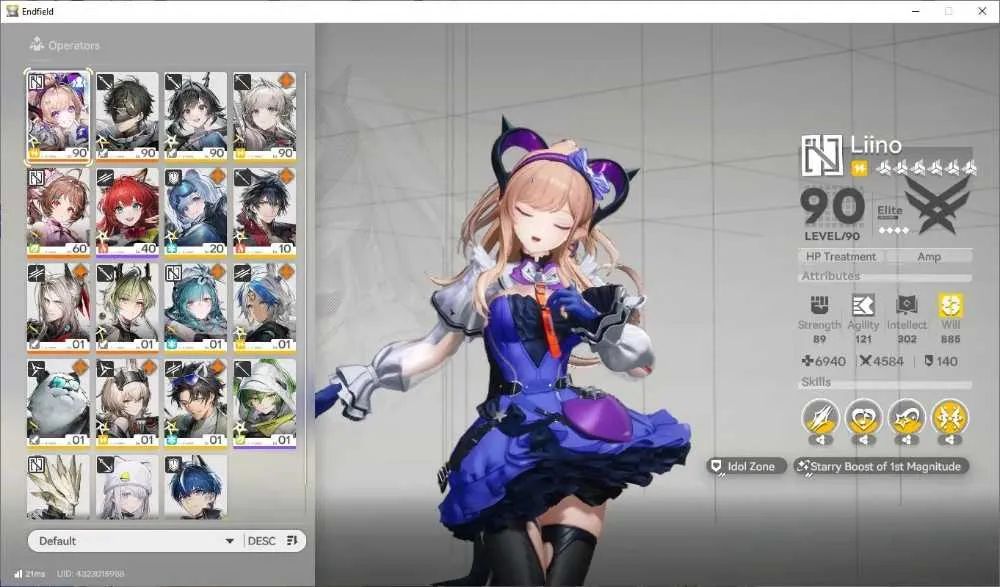Screen dimensions: 1000x587
Task: Click the 21ms ping indicator
Action: pyautogui.click(x=29, y=574)
